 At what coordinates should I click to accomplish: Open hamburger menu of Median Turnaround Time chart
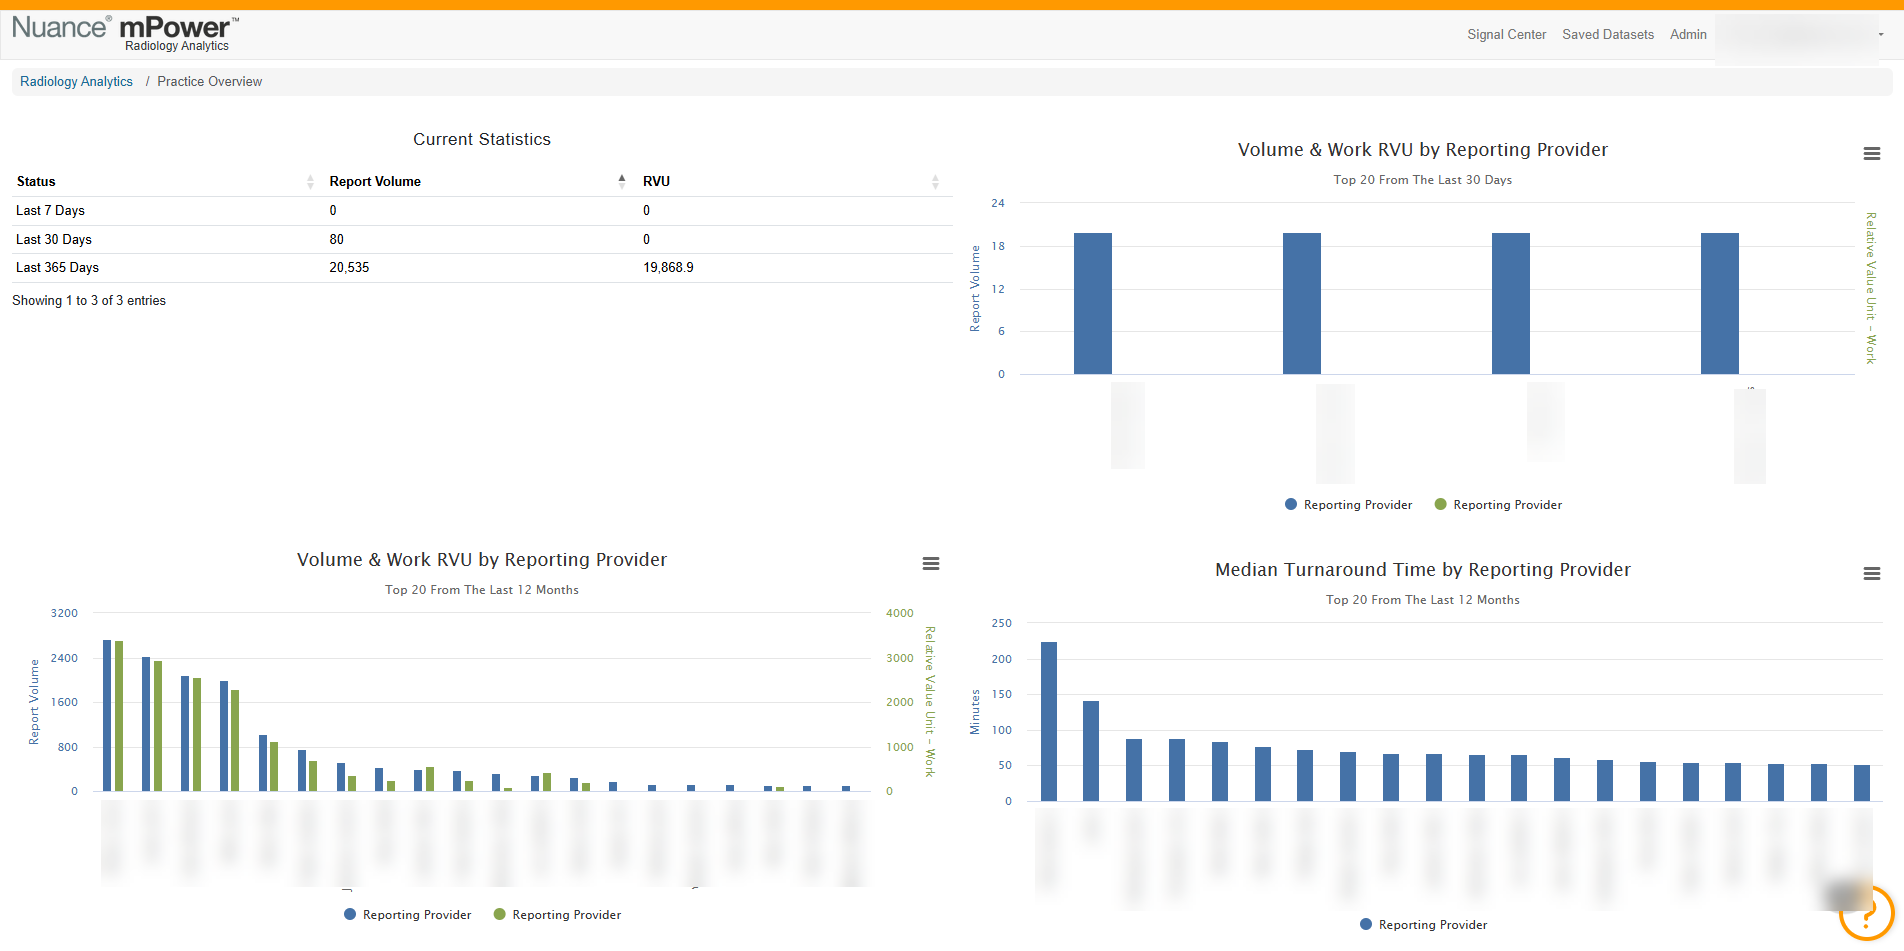1872,574
